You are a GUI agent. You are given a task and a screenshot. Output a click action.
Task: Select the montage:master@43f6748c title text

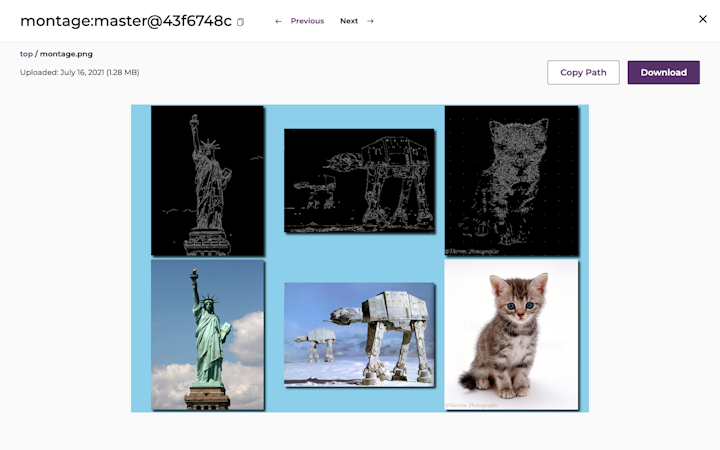click(x=126, y=21)
